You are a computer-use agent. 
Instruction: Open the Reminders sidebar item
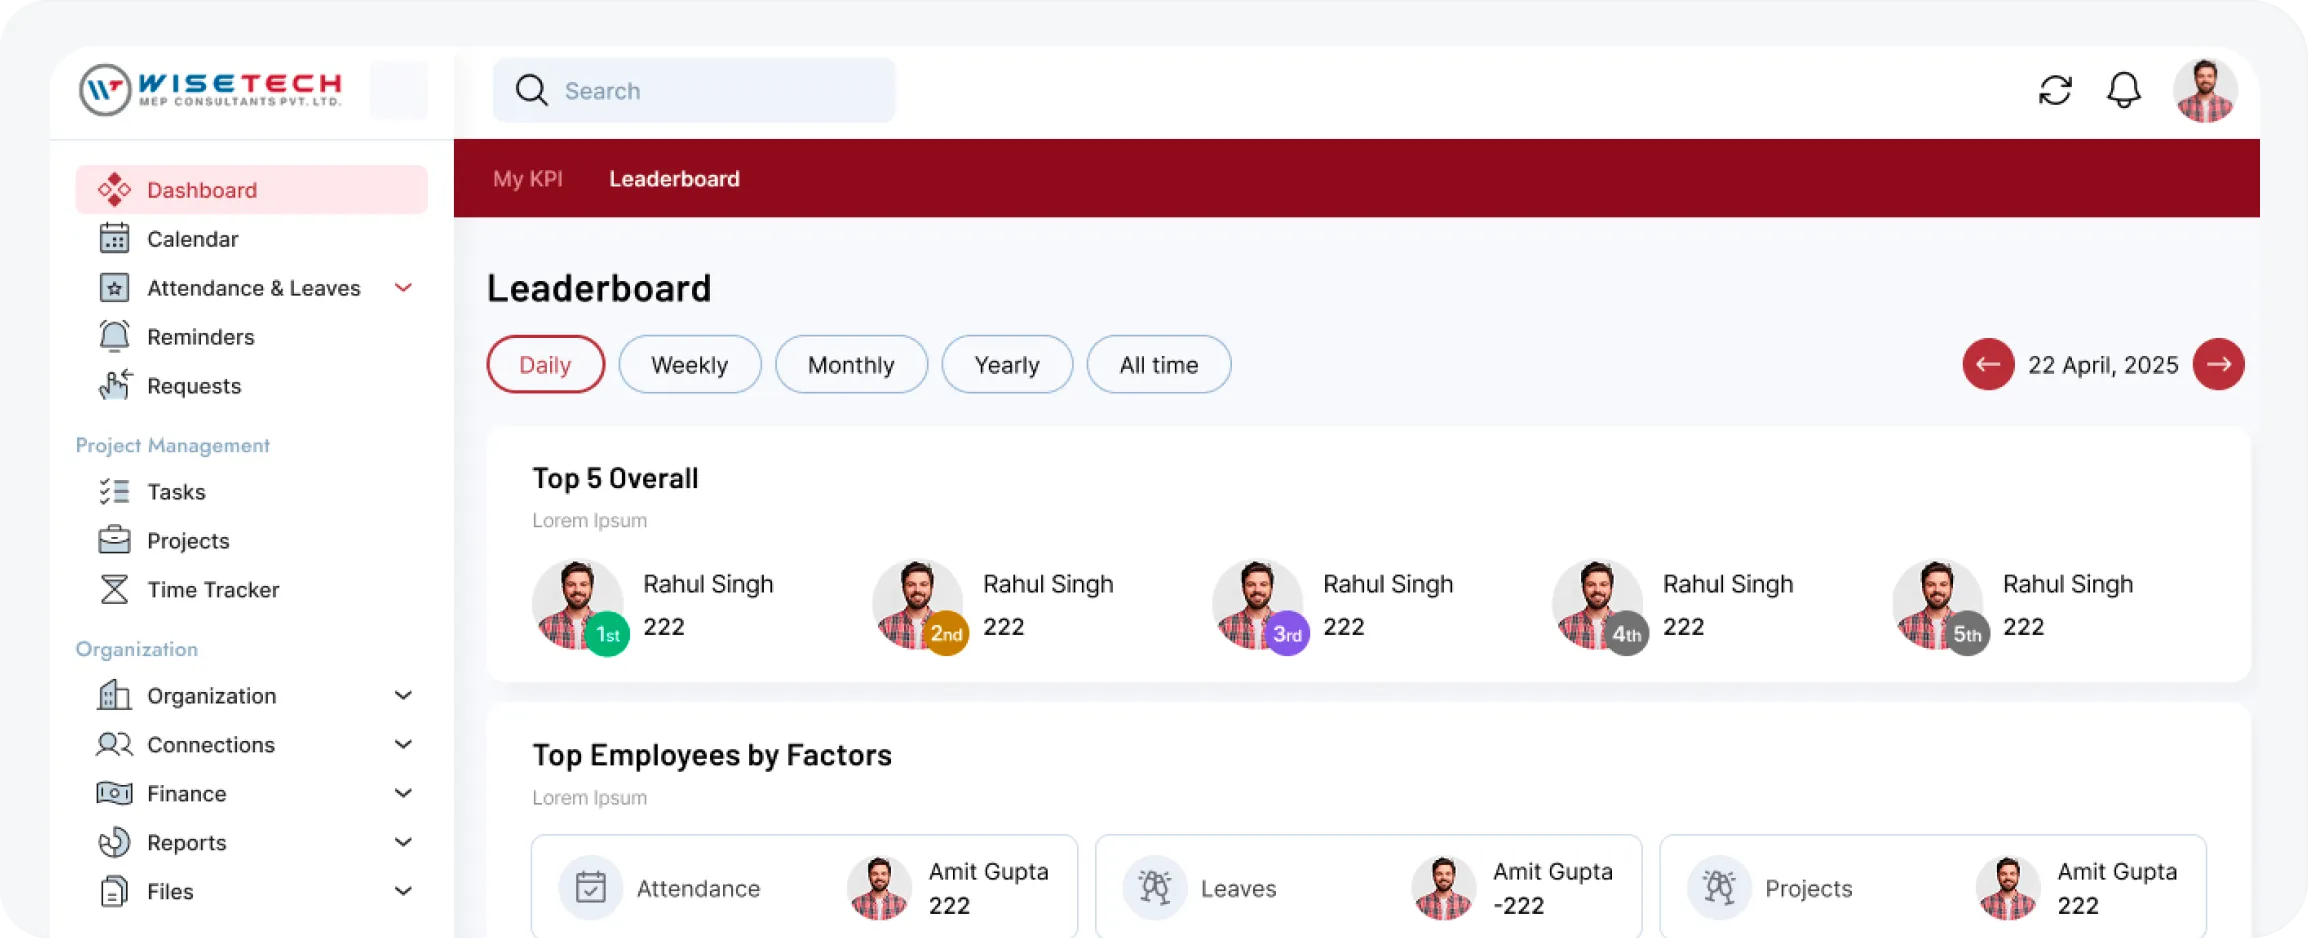pyautogui.click(x=200, y=337)
